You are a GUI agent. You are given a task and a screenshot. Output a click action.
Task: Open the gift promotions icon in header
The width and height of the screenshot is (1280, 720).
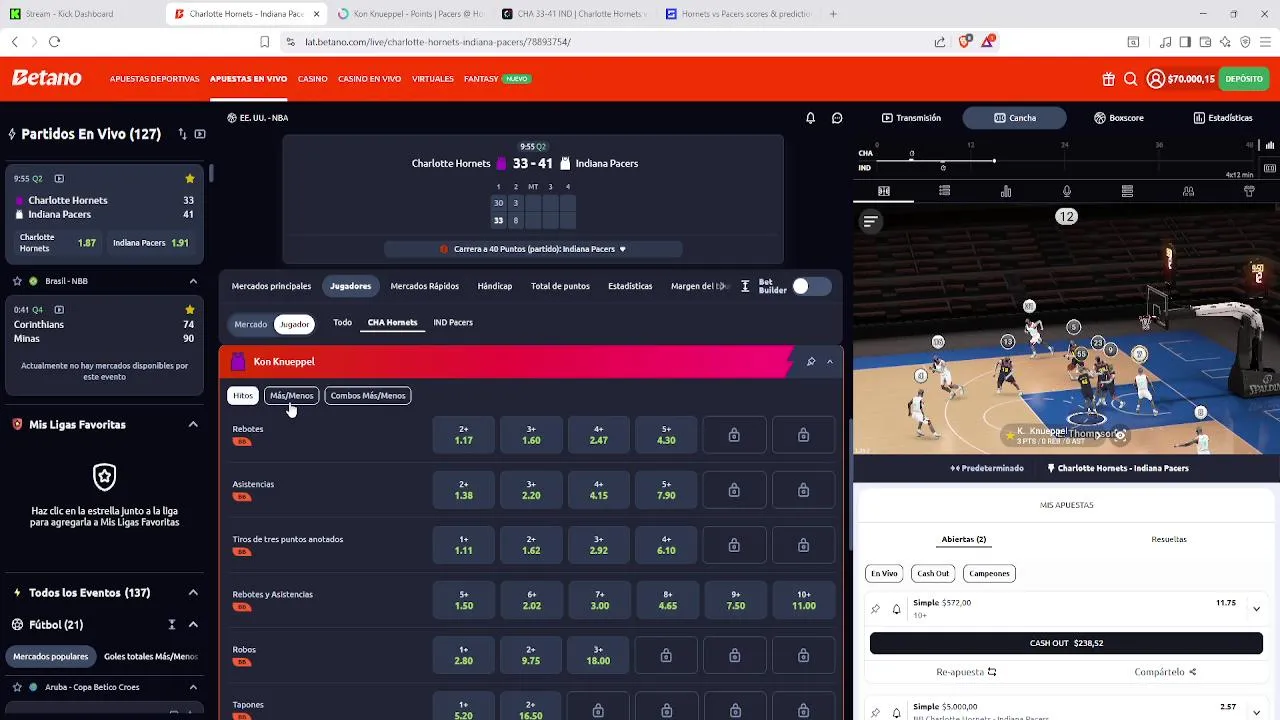(1109, 79)
